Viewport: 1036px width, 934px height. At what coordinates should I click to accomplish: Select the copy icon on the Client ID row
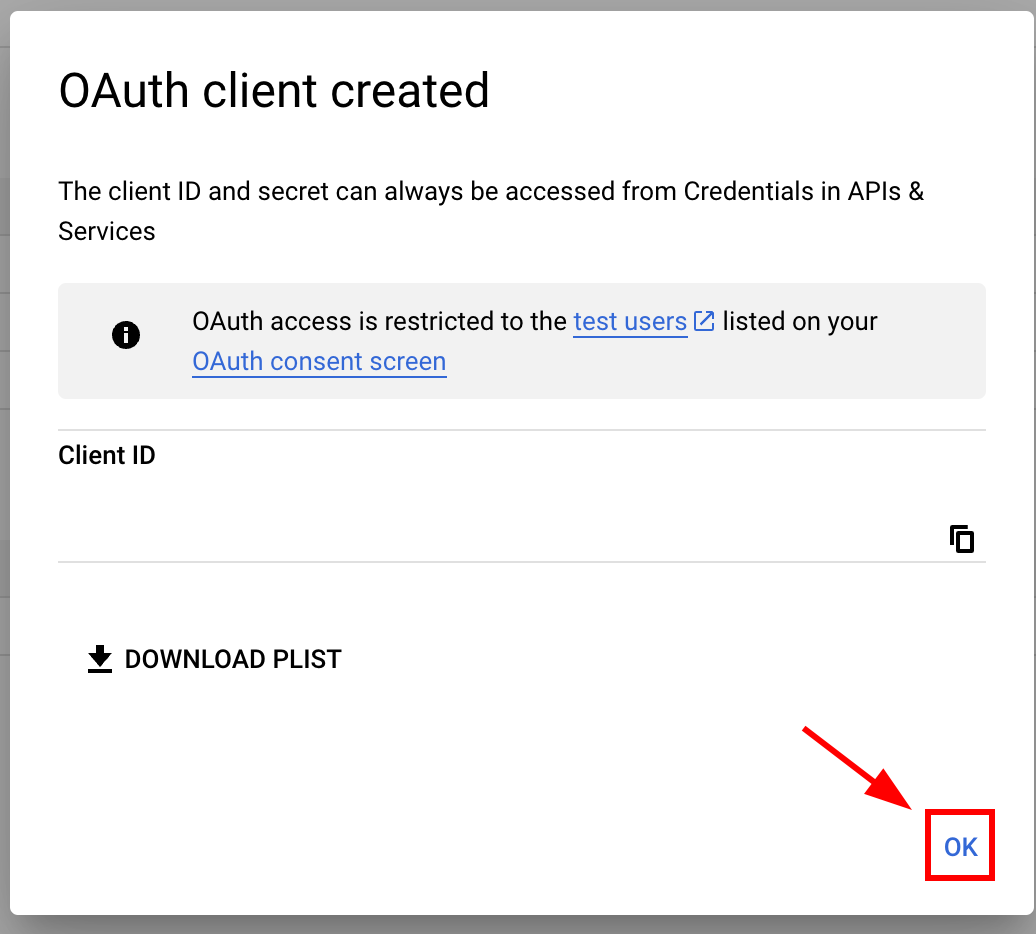(960, 538)
